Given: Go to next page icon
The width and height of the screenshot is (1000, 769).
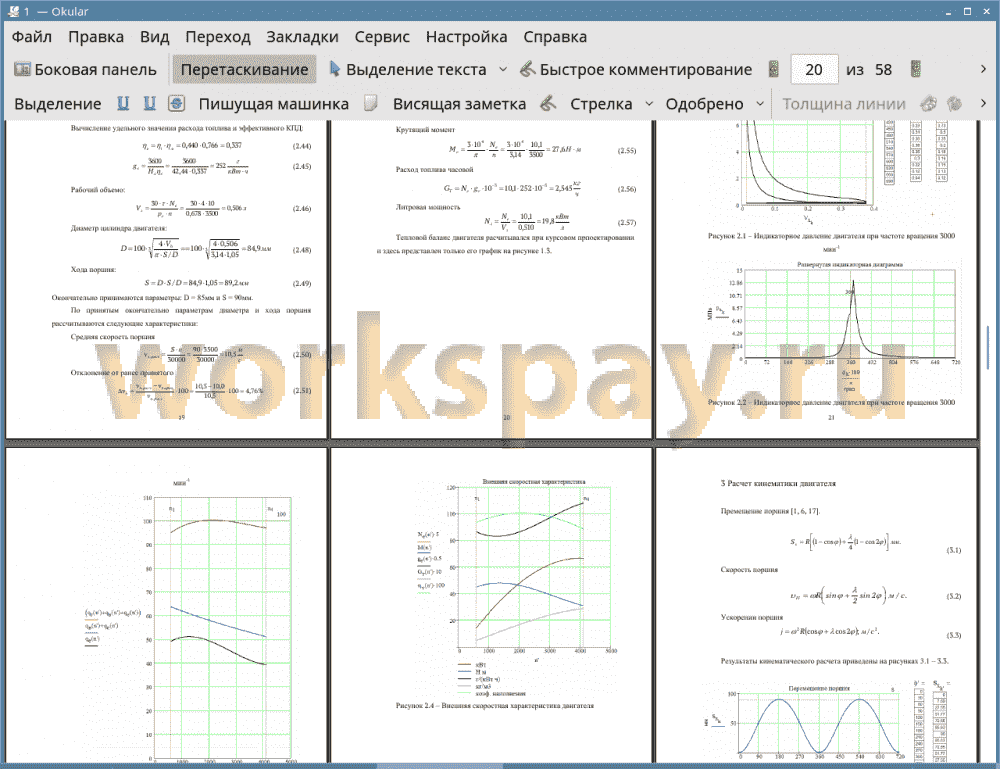Looking at the screenshot, I should pyautogui.click(x=916, y=70).
